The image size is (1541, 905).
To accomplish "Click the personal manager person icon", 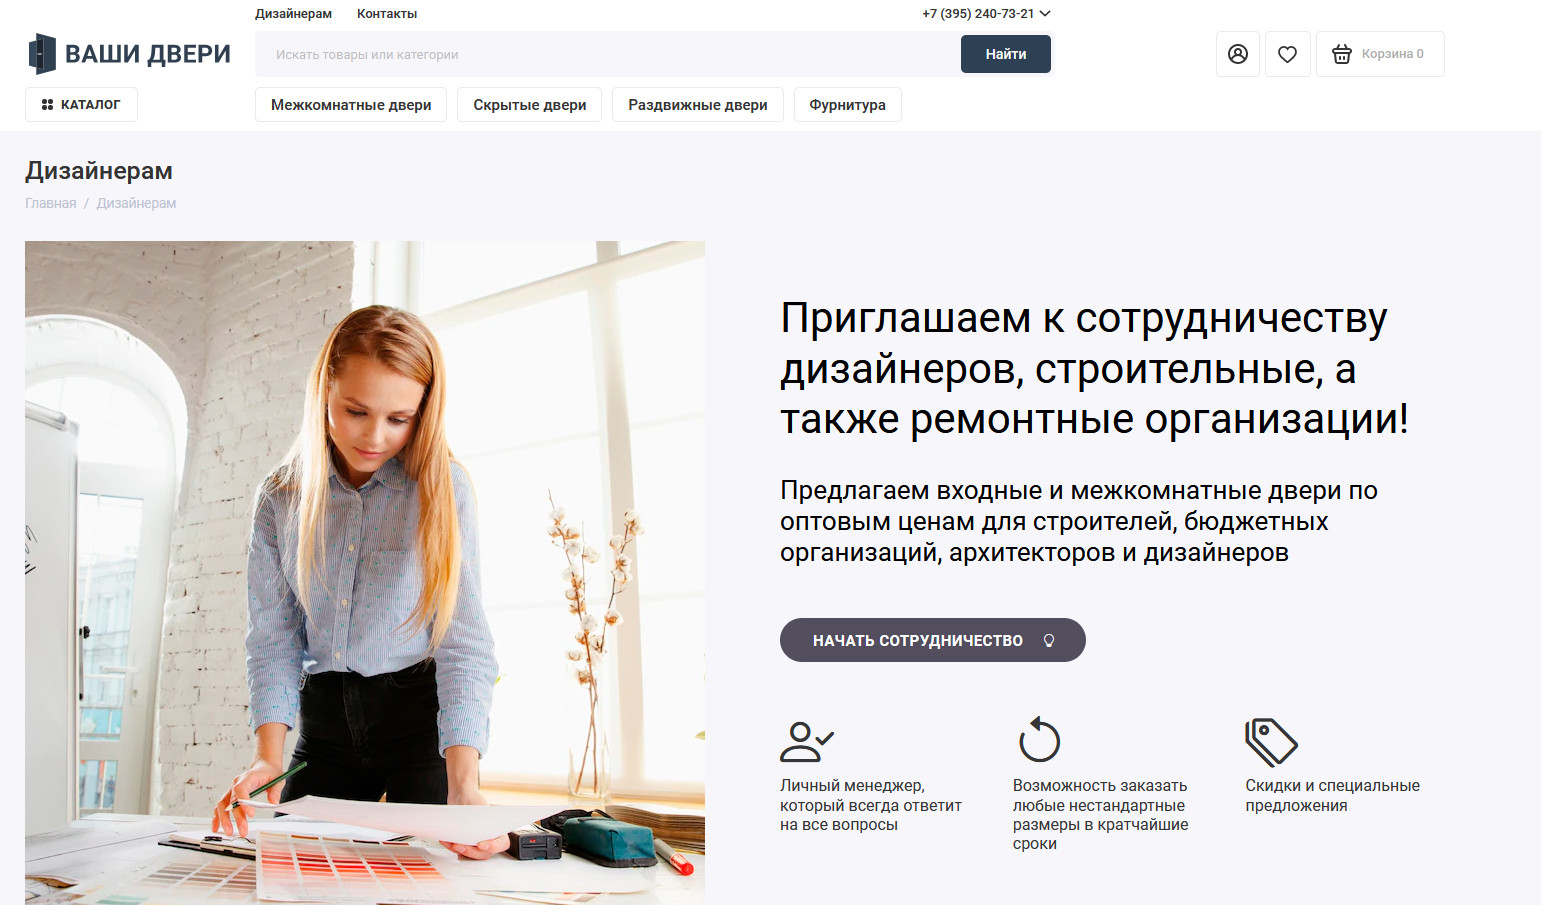I will [x=806, y=742].
